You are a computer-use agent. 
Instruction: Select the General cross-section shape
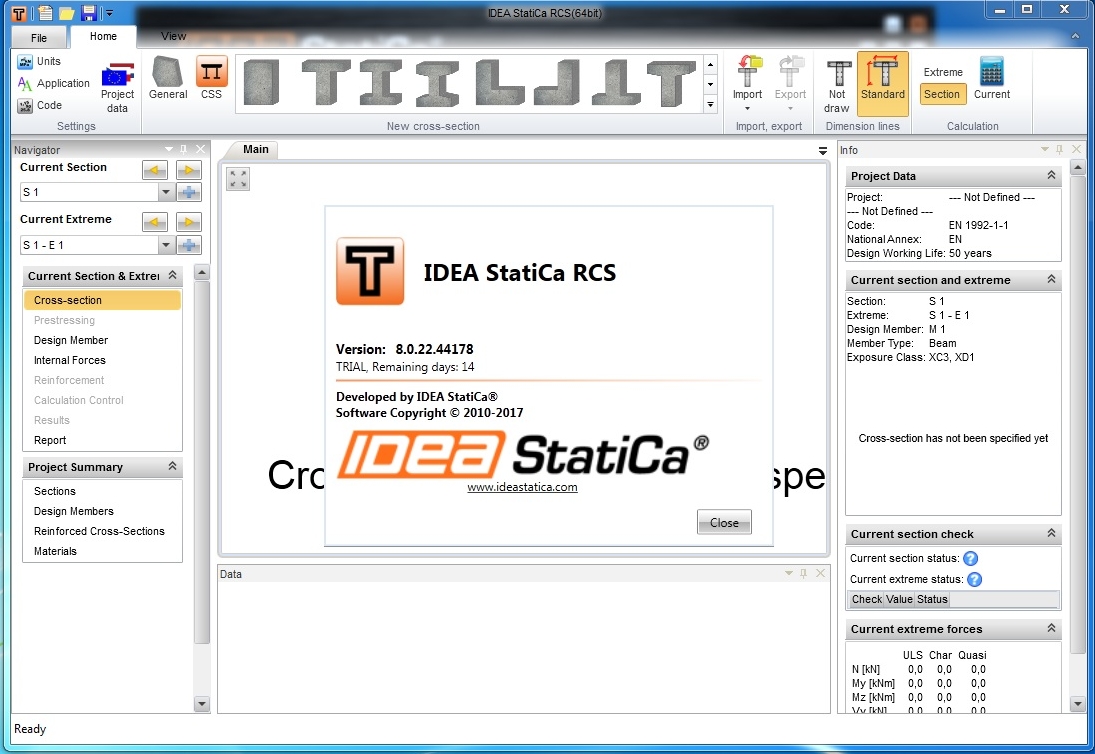pyautogui.click(x=168, y=79)
